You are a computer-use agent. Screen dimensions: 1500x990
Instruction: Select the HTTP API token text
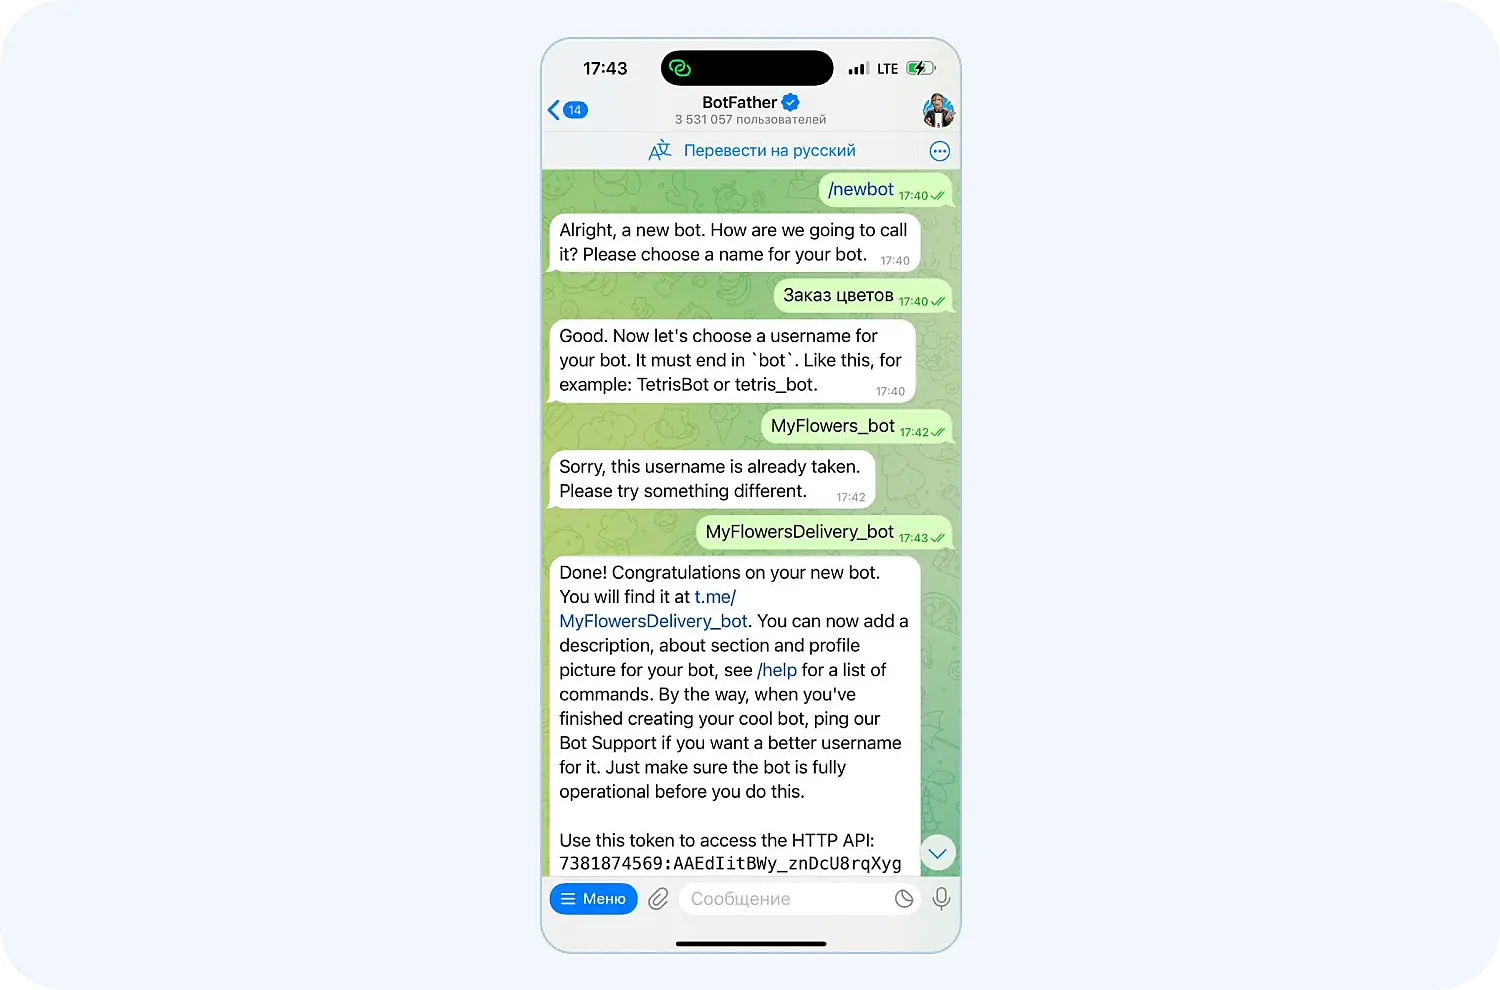click(730, 863)
